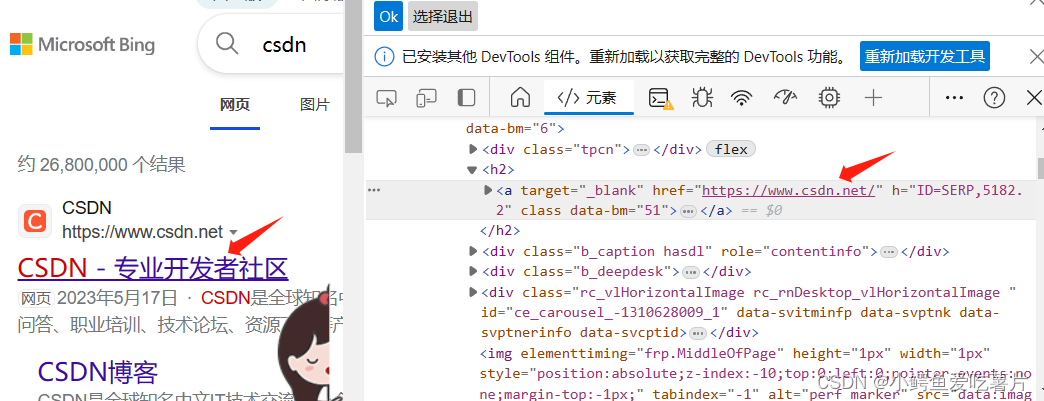Screen dimensions: 1044x401
Task: Open the https://www.csdn.net/ href link in DOM
Action: coord(788,191)
